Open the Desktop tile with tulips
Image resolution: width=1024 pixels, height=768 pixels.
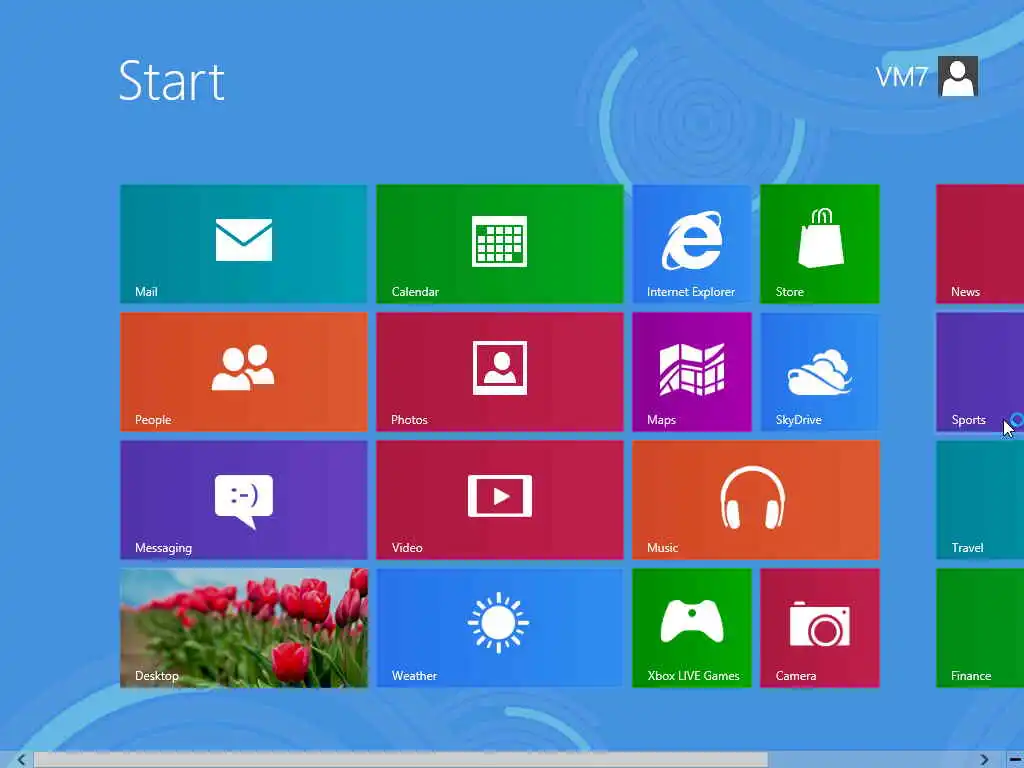[x=244, y=628]
